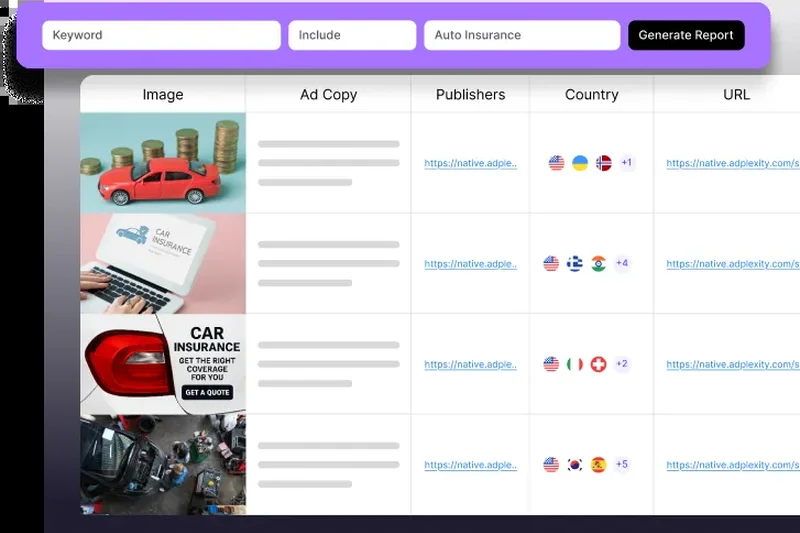800x533 pixels.
Task: Open URL link in the tail light row
Action: click(x=733, y=364)
